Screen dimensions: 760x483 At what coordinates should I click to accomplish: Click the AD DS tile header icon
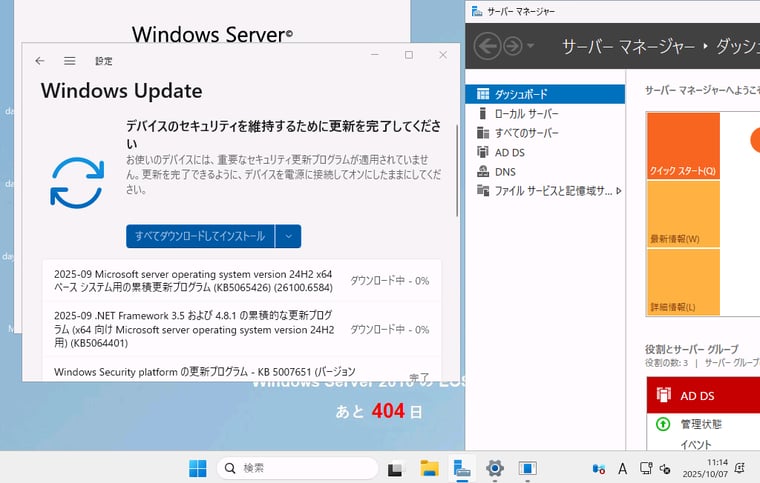tap(664, 395)
